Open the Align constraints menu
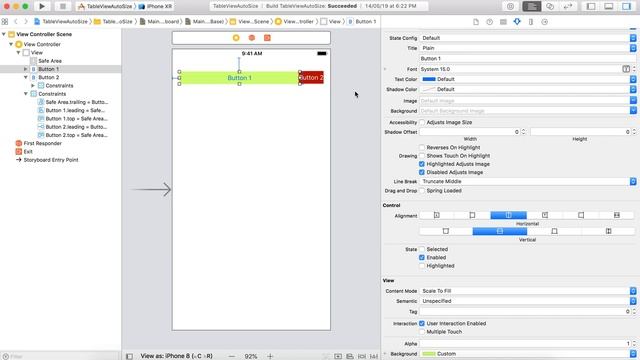The image size is (640, 360). pyautogui.click(x=350, y=356)
